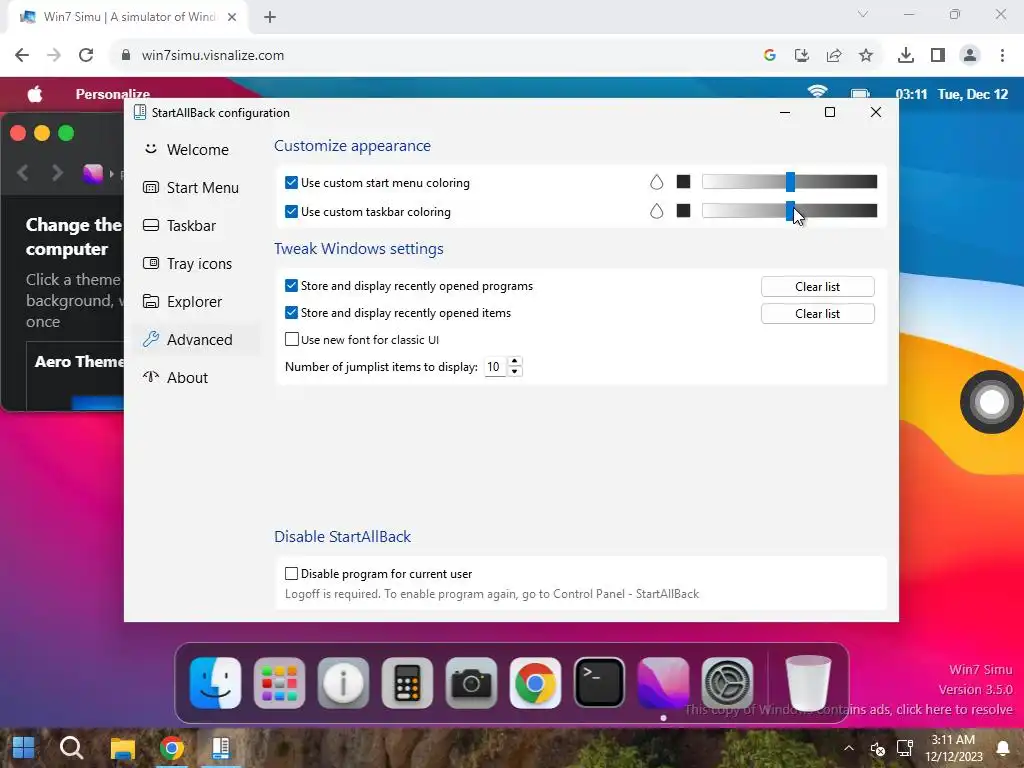Launch Camera from the dock
The width and height of the screenshot is (1024, 768).
pos(471,683)
